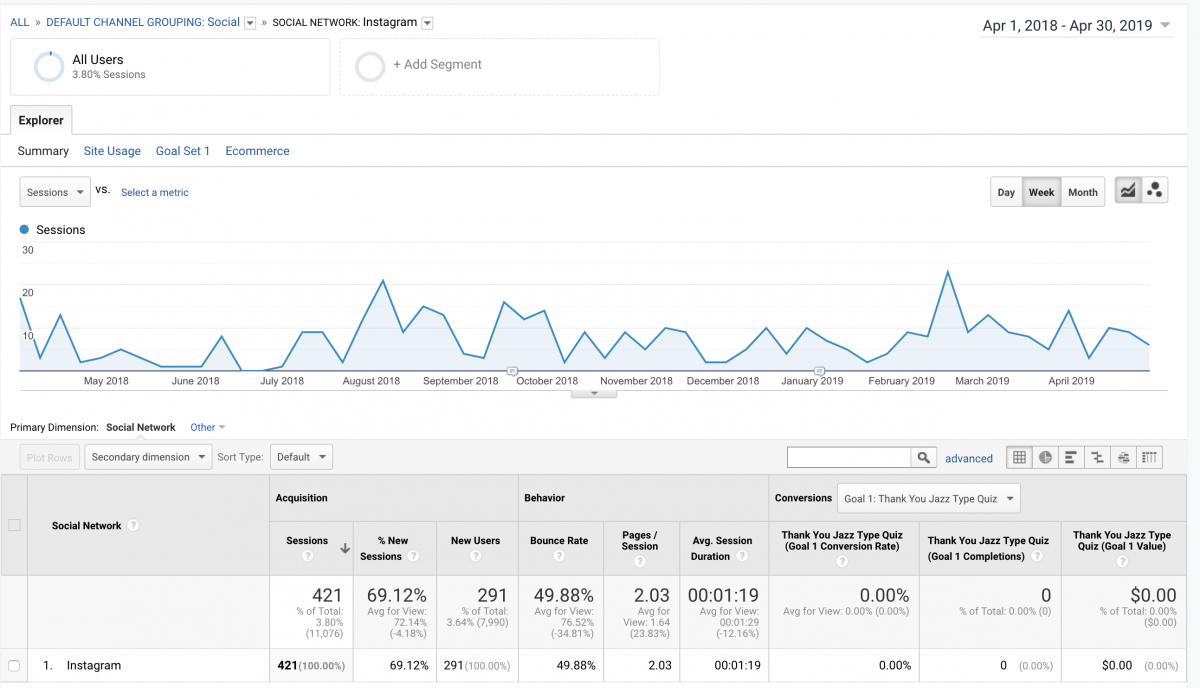1200x688 pixels.
Task: Select the performance bar view icon
Action: click(x=1071, y=458)
